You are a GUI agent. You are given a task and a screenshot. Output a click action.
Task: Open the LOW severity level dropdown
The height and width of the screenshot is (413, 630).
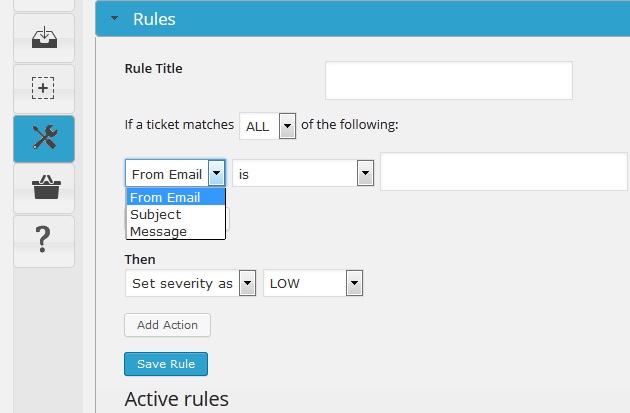click(313, 283)
